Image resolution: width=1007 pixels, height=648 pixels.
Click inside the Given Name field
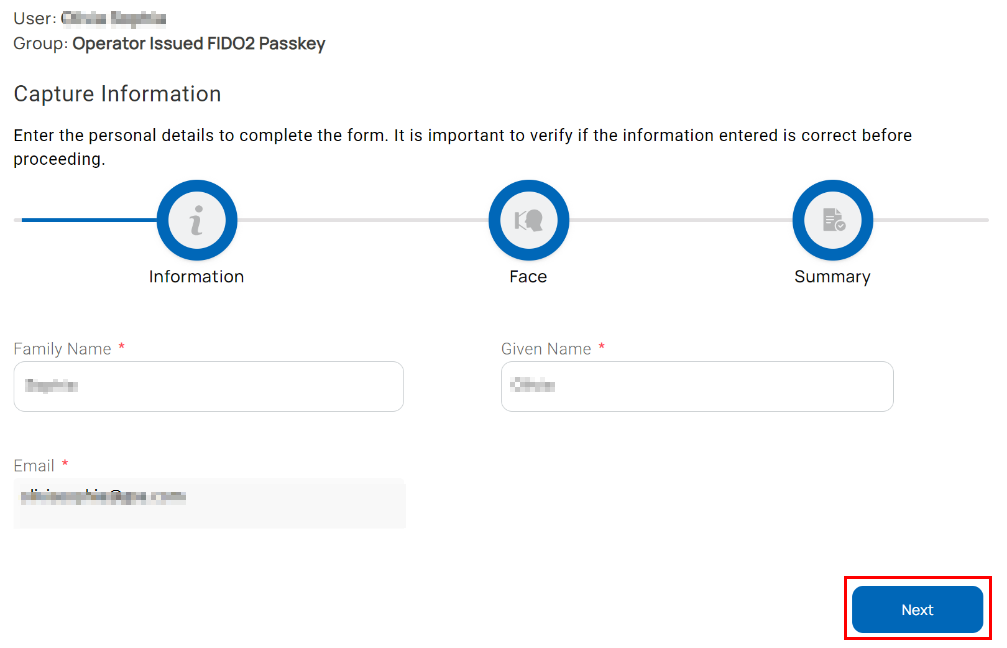[696, 386]
